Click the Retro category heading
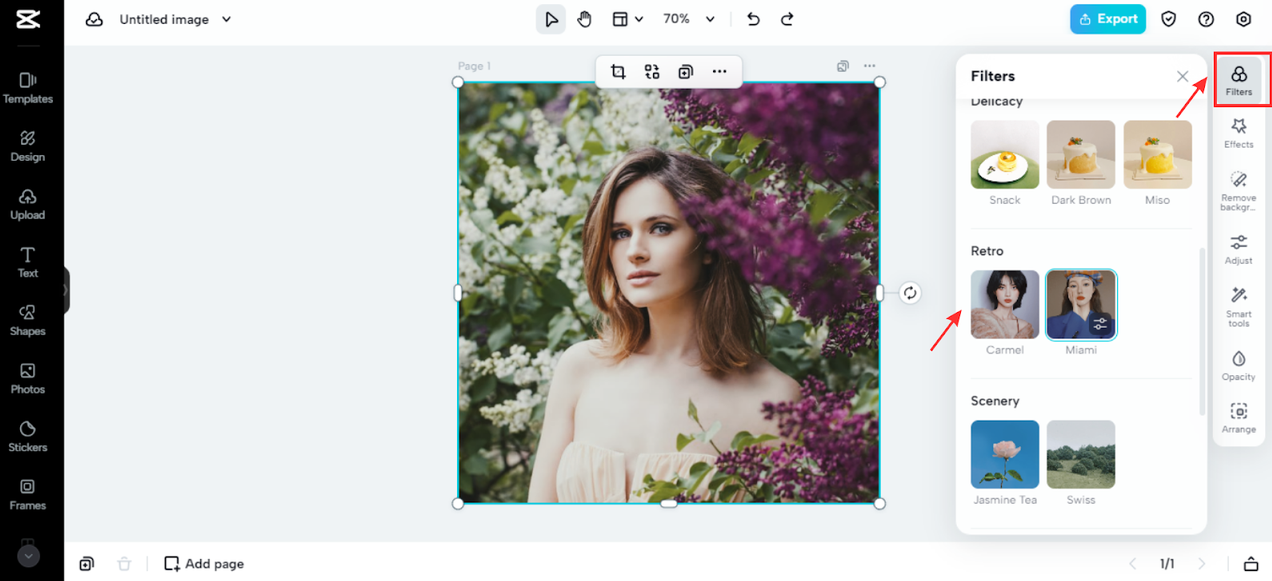 (987, 251)
